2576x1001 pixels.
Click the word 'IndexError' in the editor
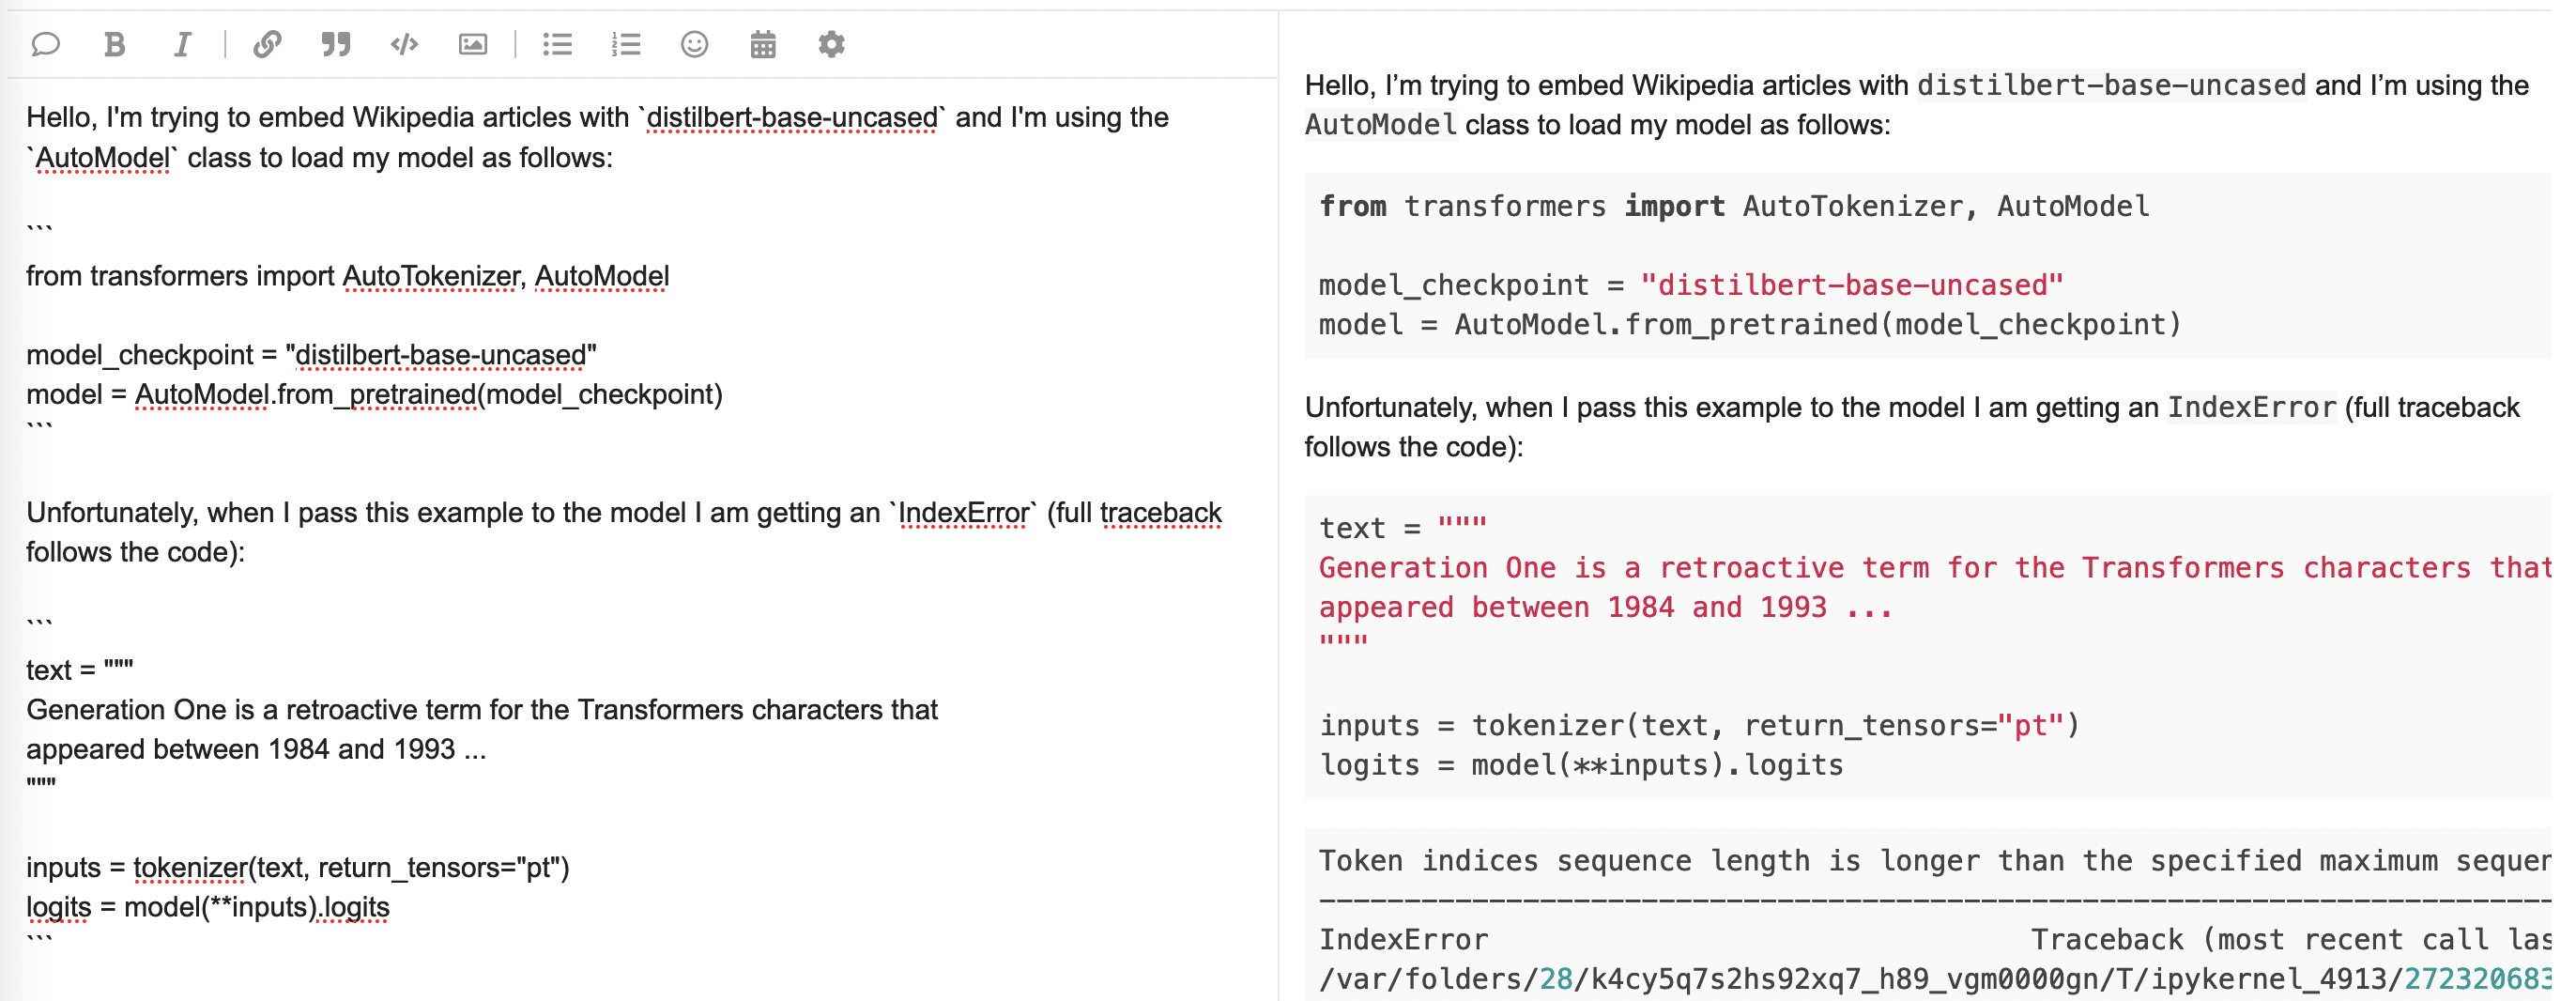point(963,513)
